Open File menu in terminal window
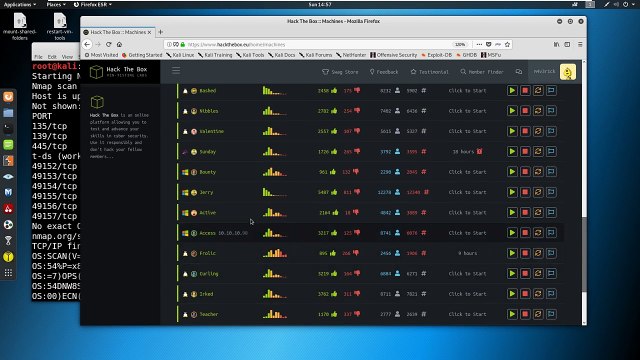 click(x=38, y=57)
